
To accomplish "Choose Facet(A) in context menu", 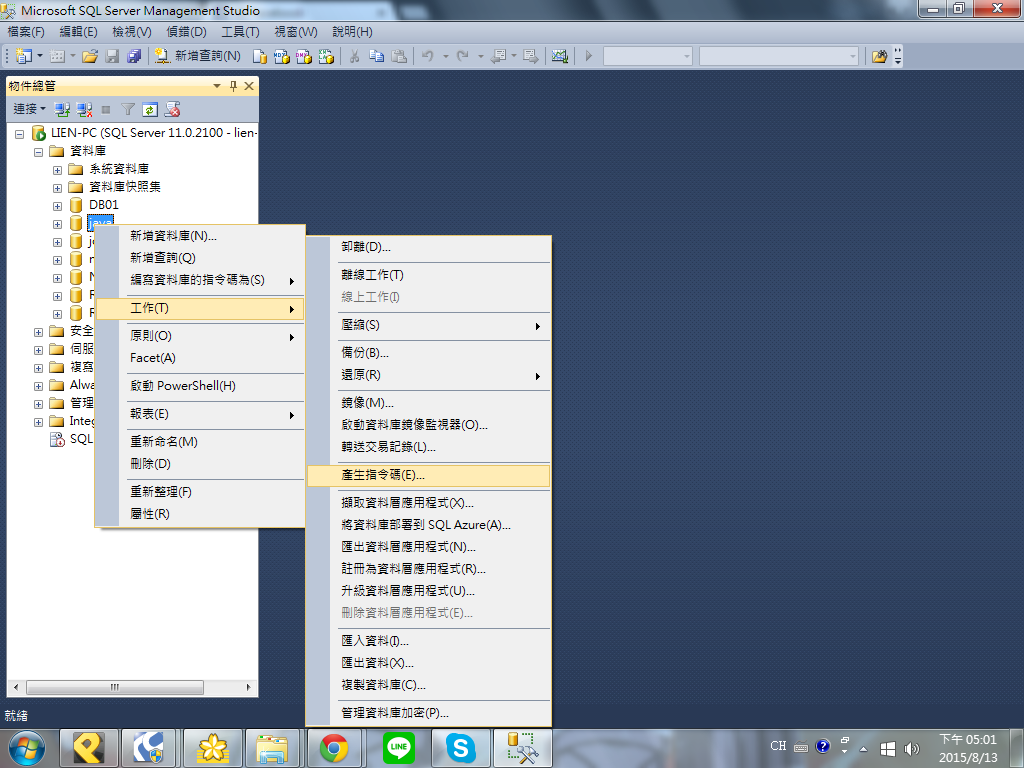I will [x=200, y=358].
